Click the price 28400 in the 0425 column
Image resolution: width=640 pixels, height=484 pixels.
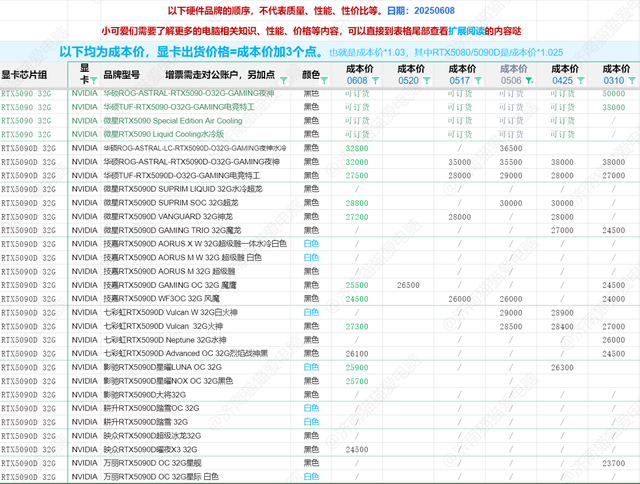562,326
